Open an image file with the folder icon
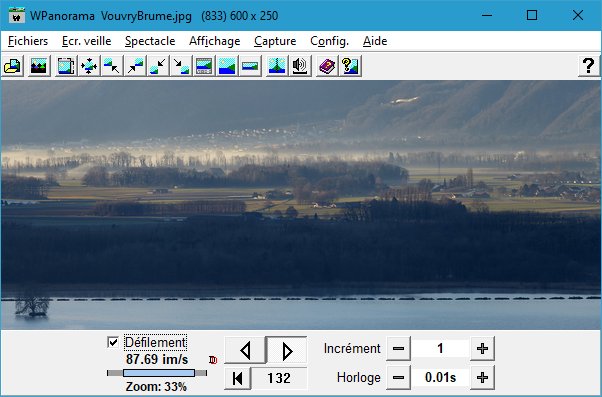 [x=12, y=66]
